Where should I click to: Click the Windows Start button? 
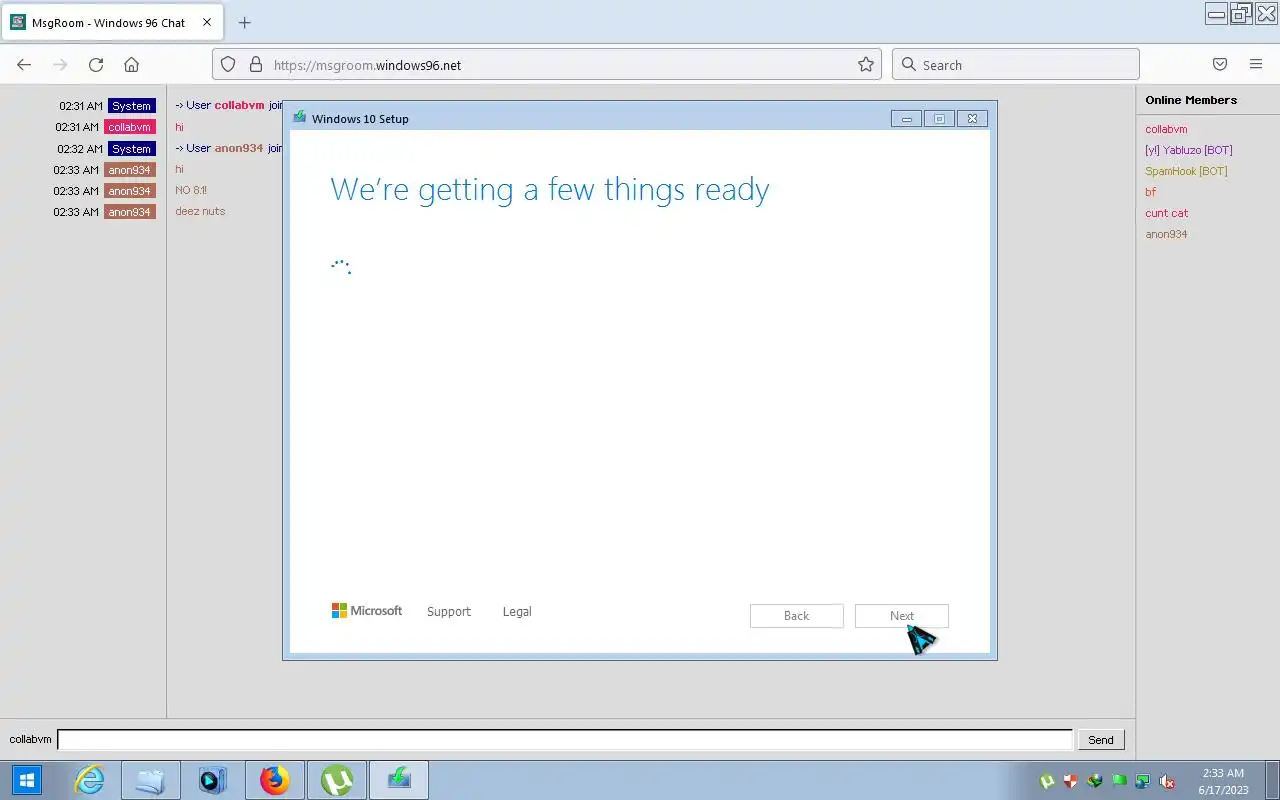(27, 780)
